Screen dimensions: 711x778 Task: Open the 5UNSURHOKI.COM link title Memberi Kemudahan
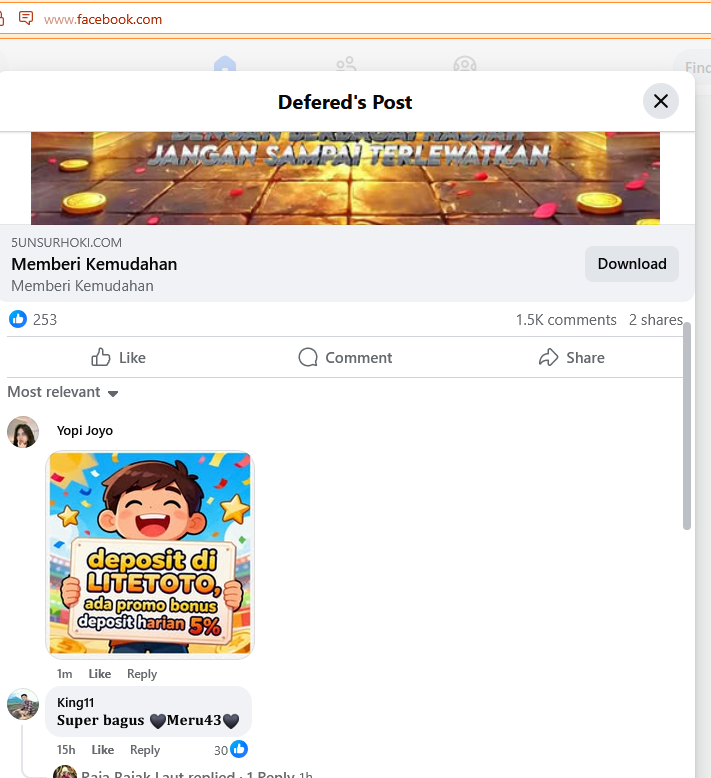click(94, 264)
